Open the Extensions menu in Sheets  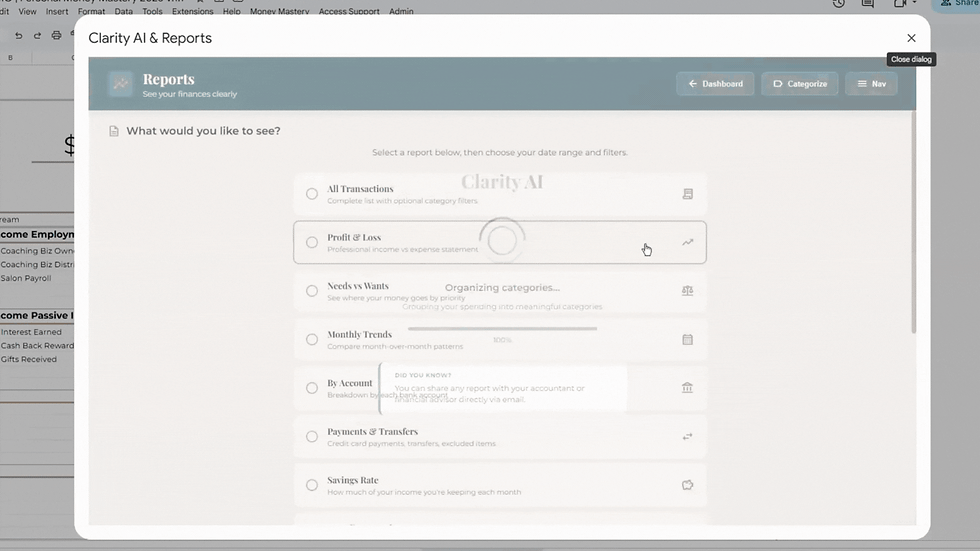point(192,11)
